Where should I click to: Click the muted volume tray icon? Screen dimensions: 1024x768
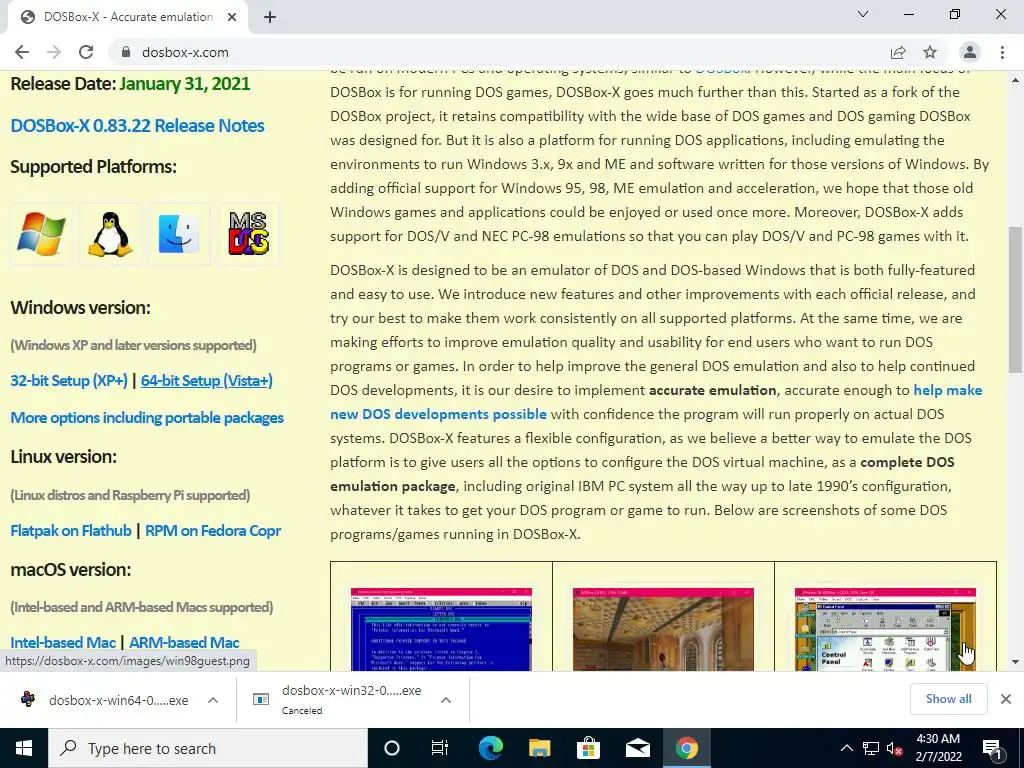(x=895, y=748)
